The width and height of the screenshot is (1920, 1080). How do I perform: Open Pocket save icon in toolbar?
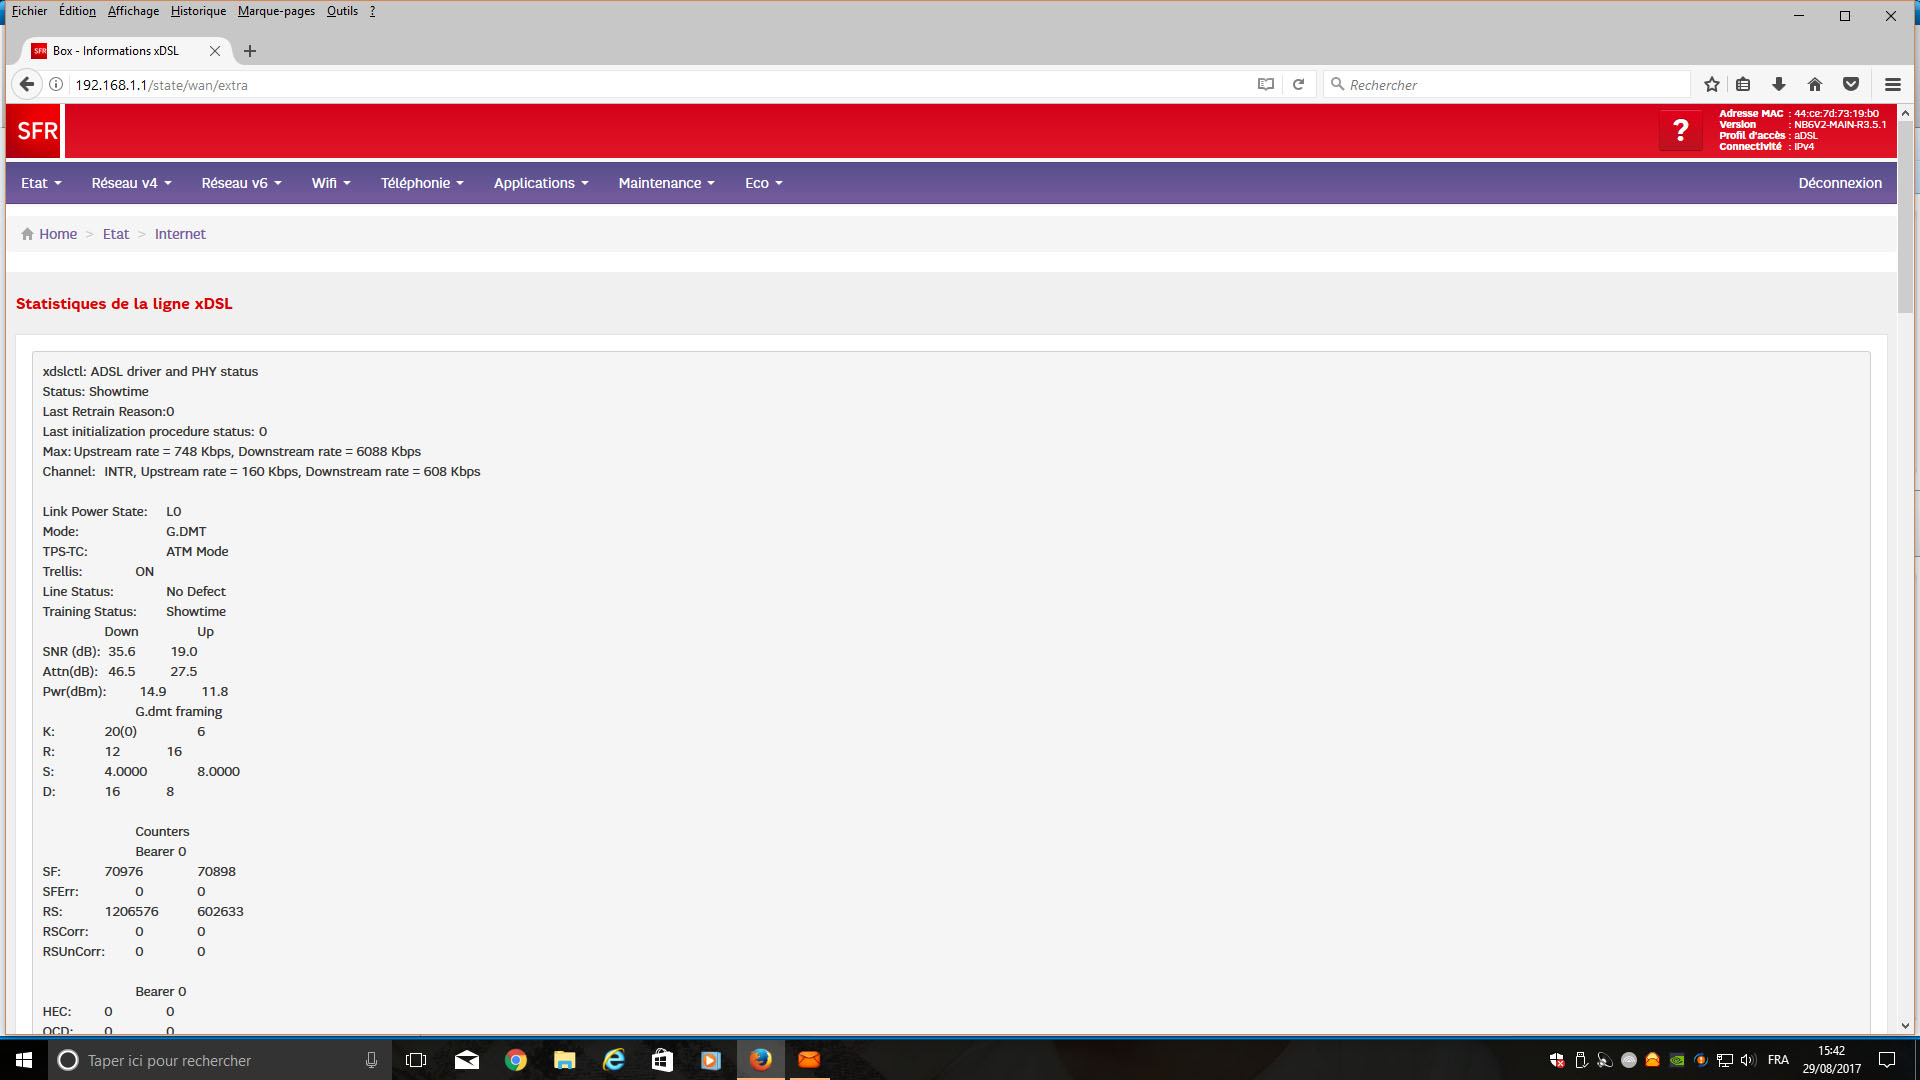1851,85
